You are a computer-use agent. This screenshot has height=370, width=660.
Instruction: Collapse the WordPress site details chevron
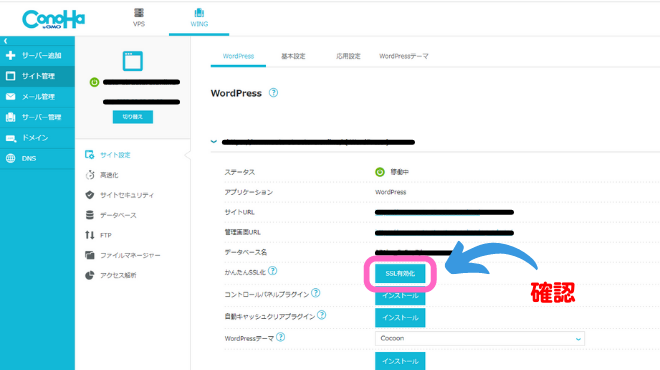pyautogui.click(x=214, y=142)
